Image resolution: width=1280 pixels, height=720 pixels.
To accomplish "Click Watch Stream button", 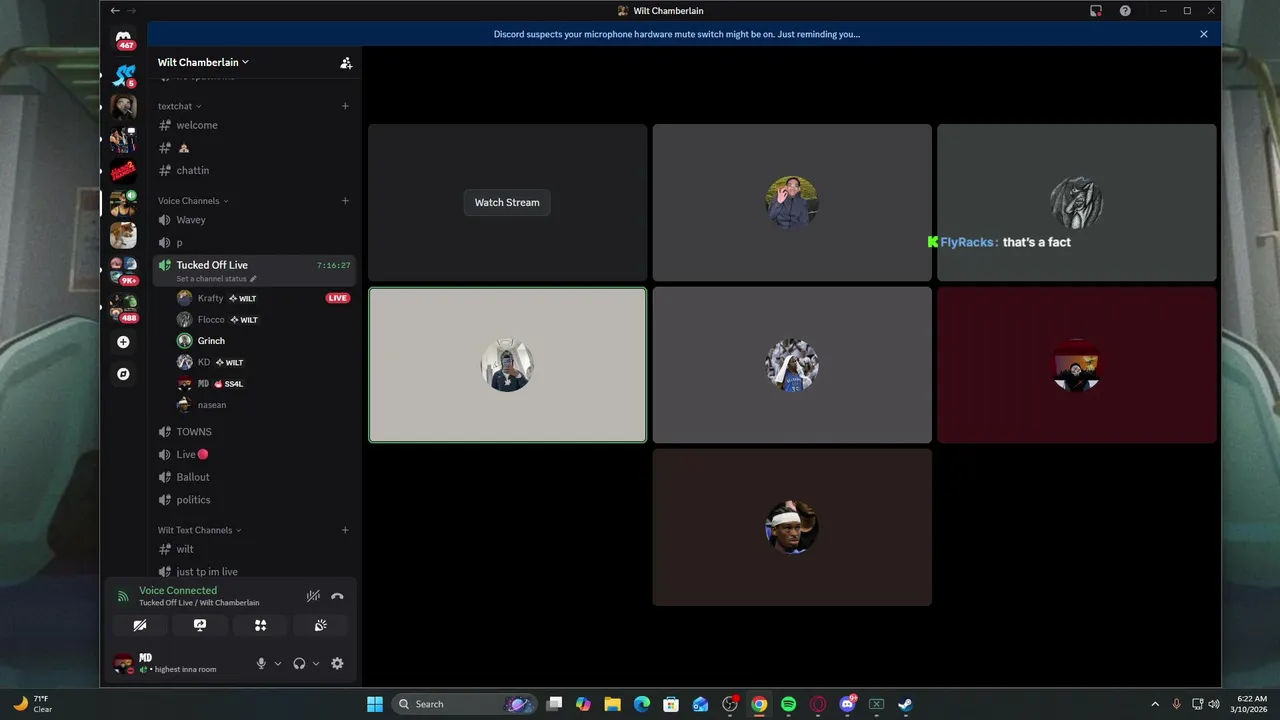I will 507,202.
